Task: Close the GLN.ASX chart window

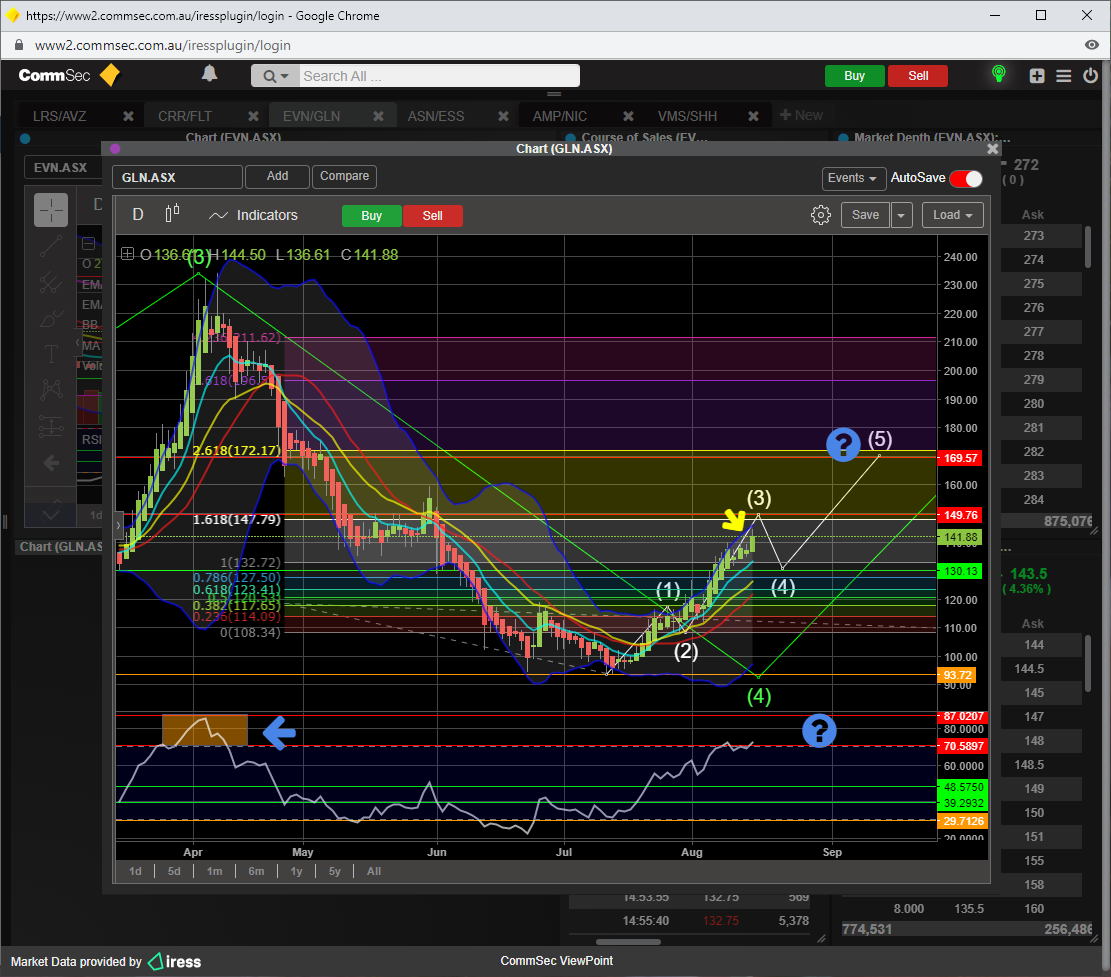Action: tap(992, 149)
